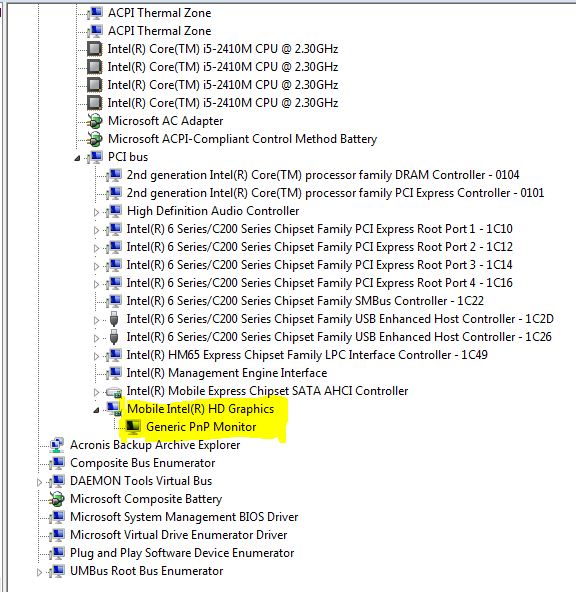
Task: Select Plug and Play Software Device Enumerator
Action: coord(182,553)
